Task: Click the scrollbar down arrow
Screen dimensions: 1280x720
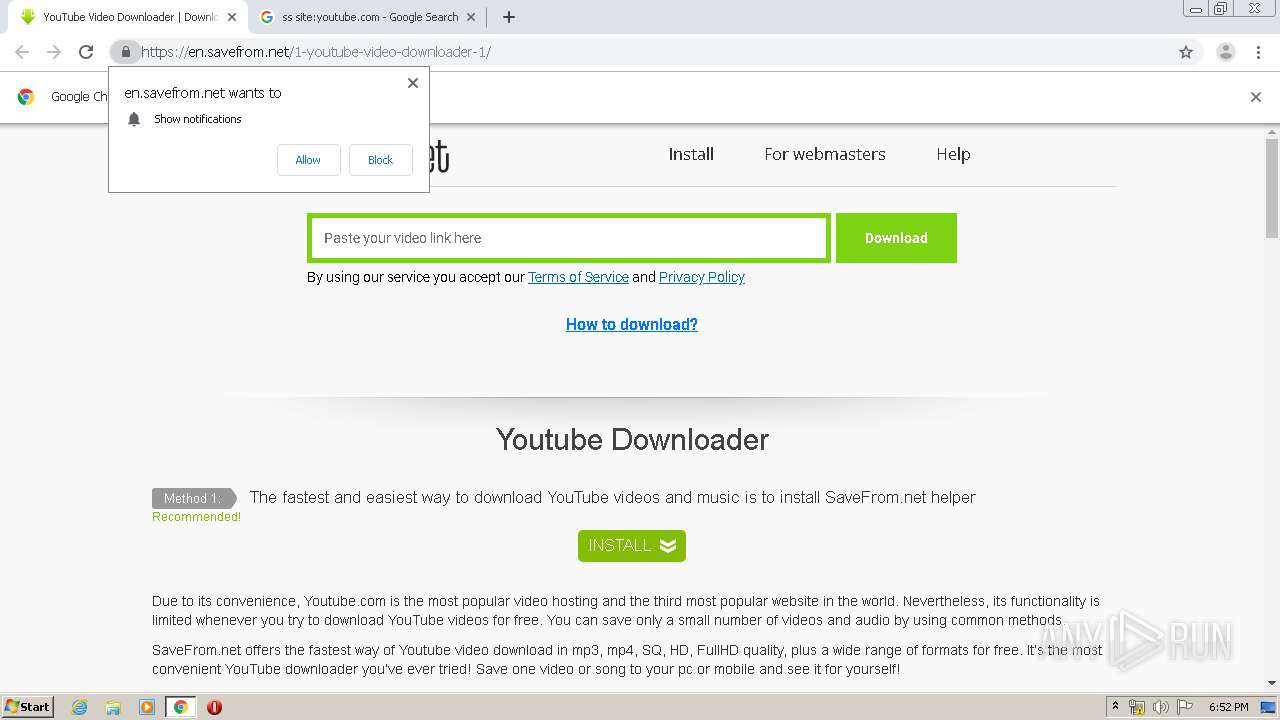Action: (x=1272, y=684)
